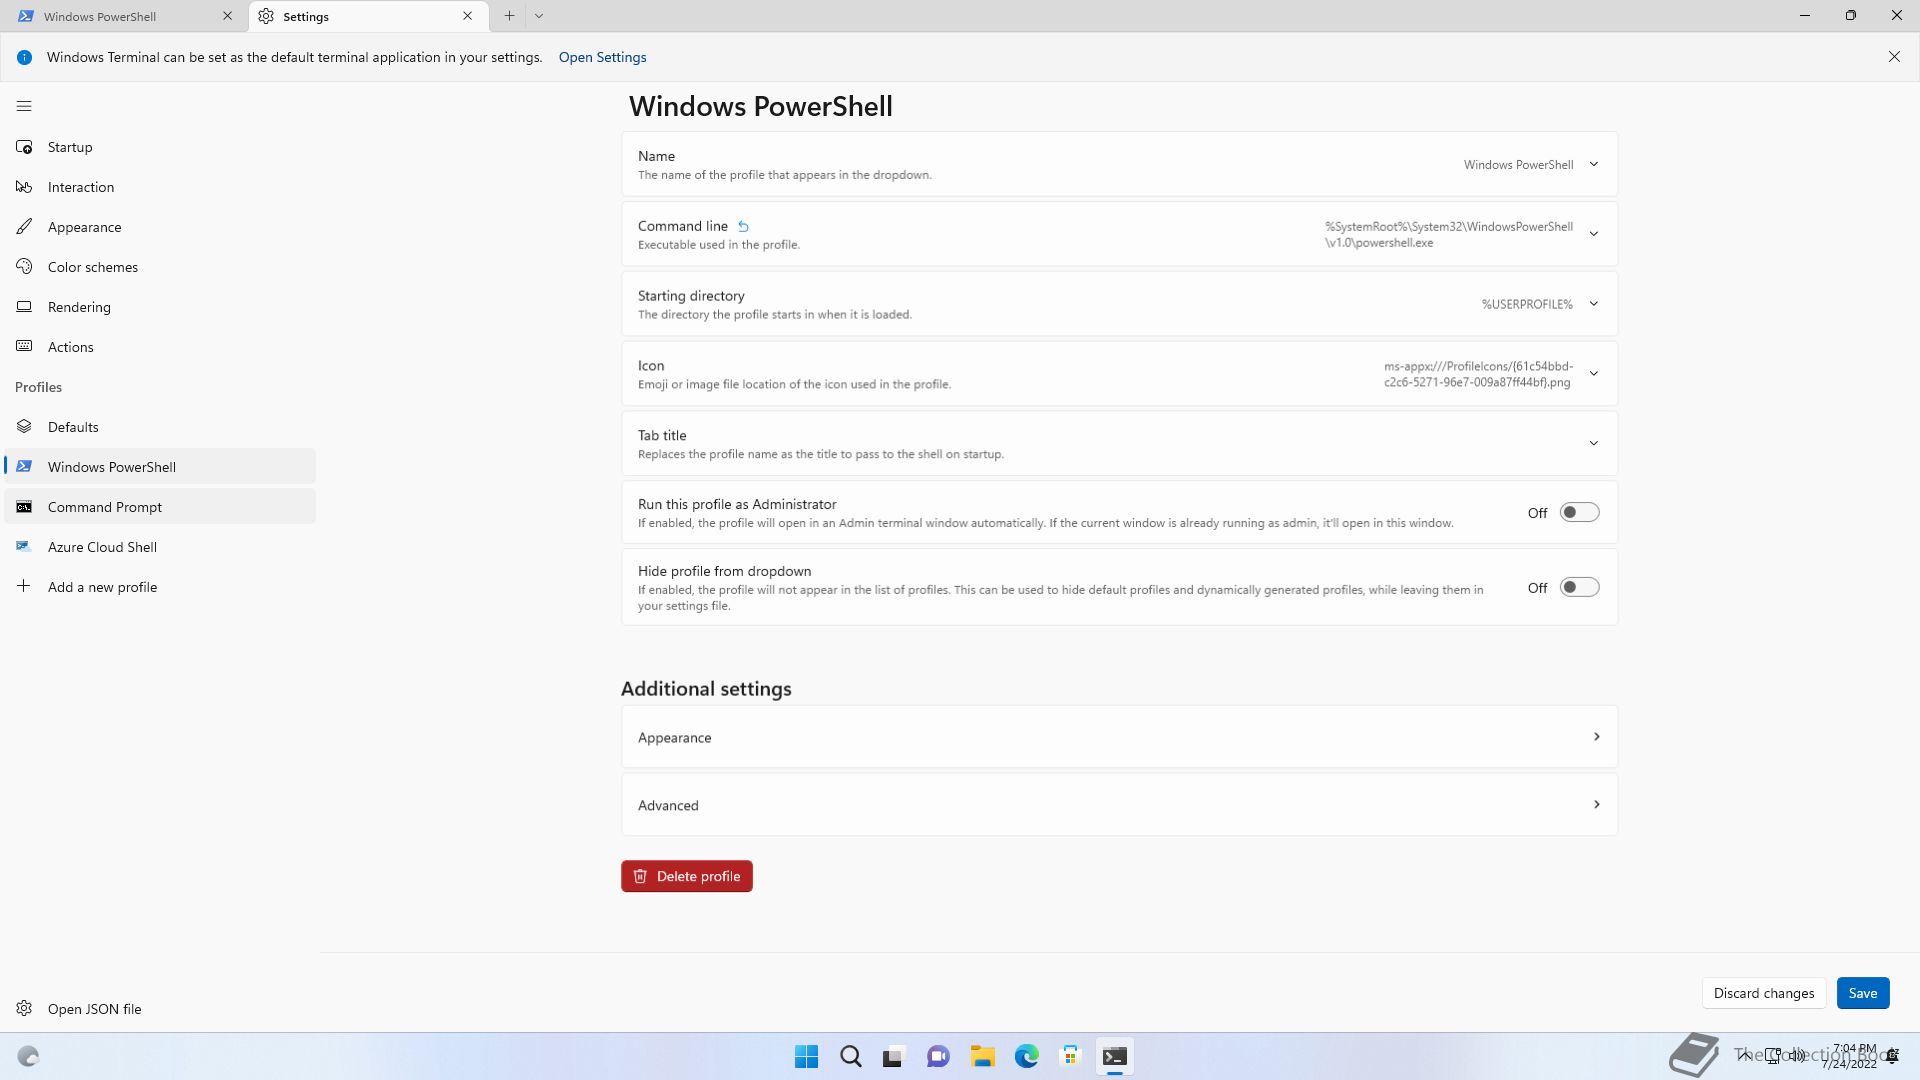Open File Explorer from taskbar
1920x1080 pixels.
tap(982, 1056)
